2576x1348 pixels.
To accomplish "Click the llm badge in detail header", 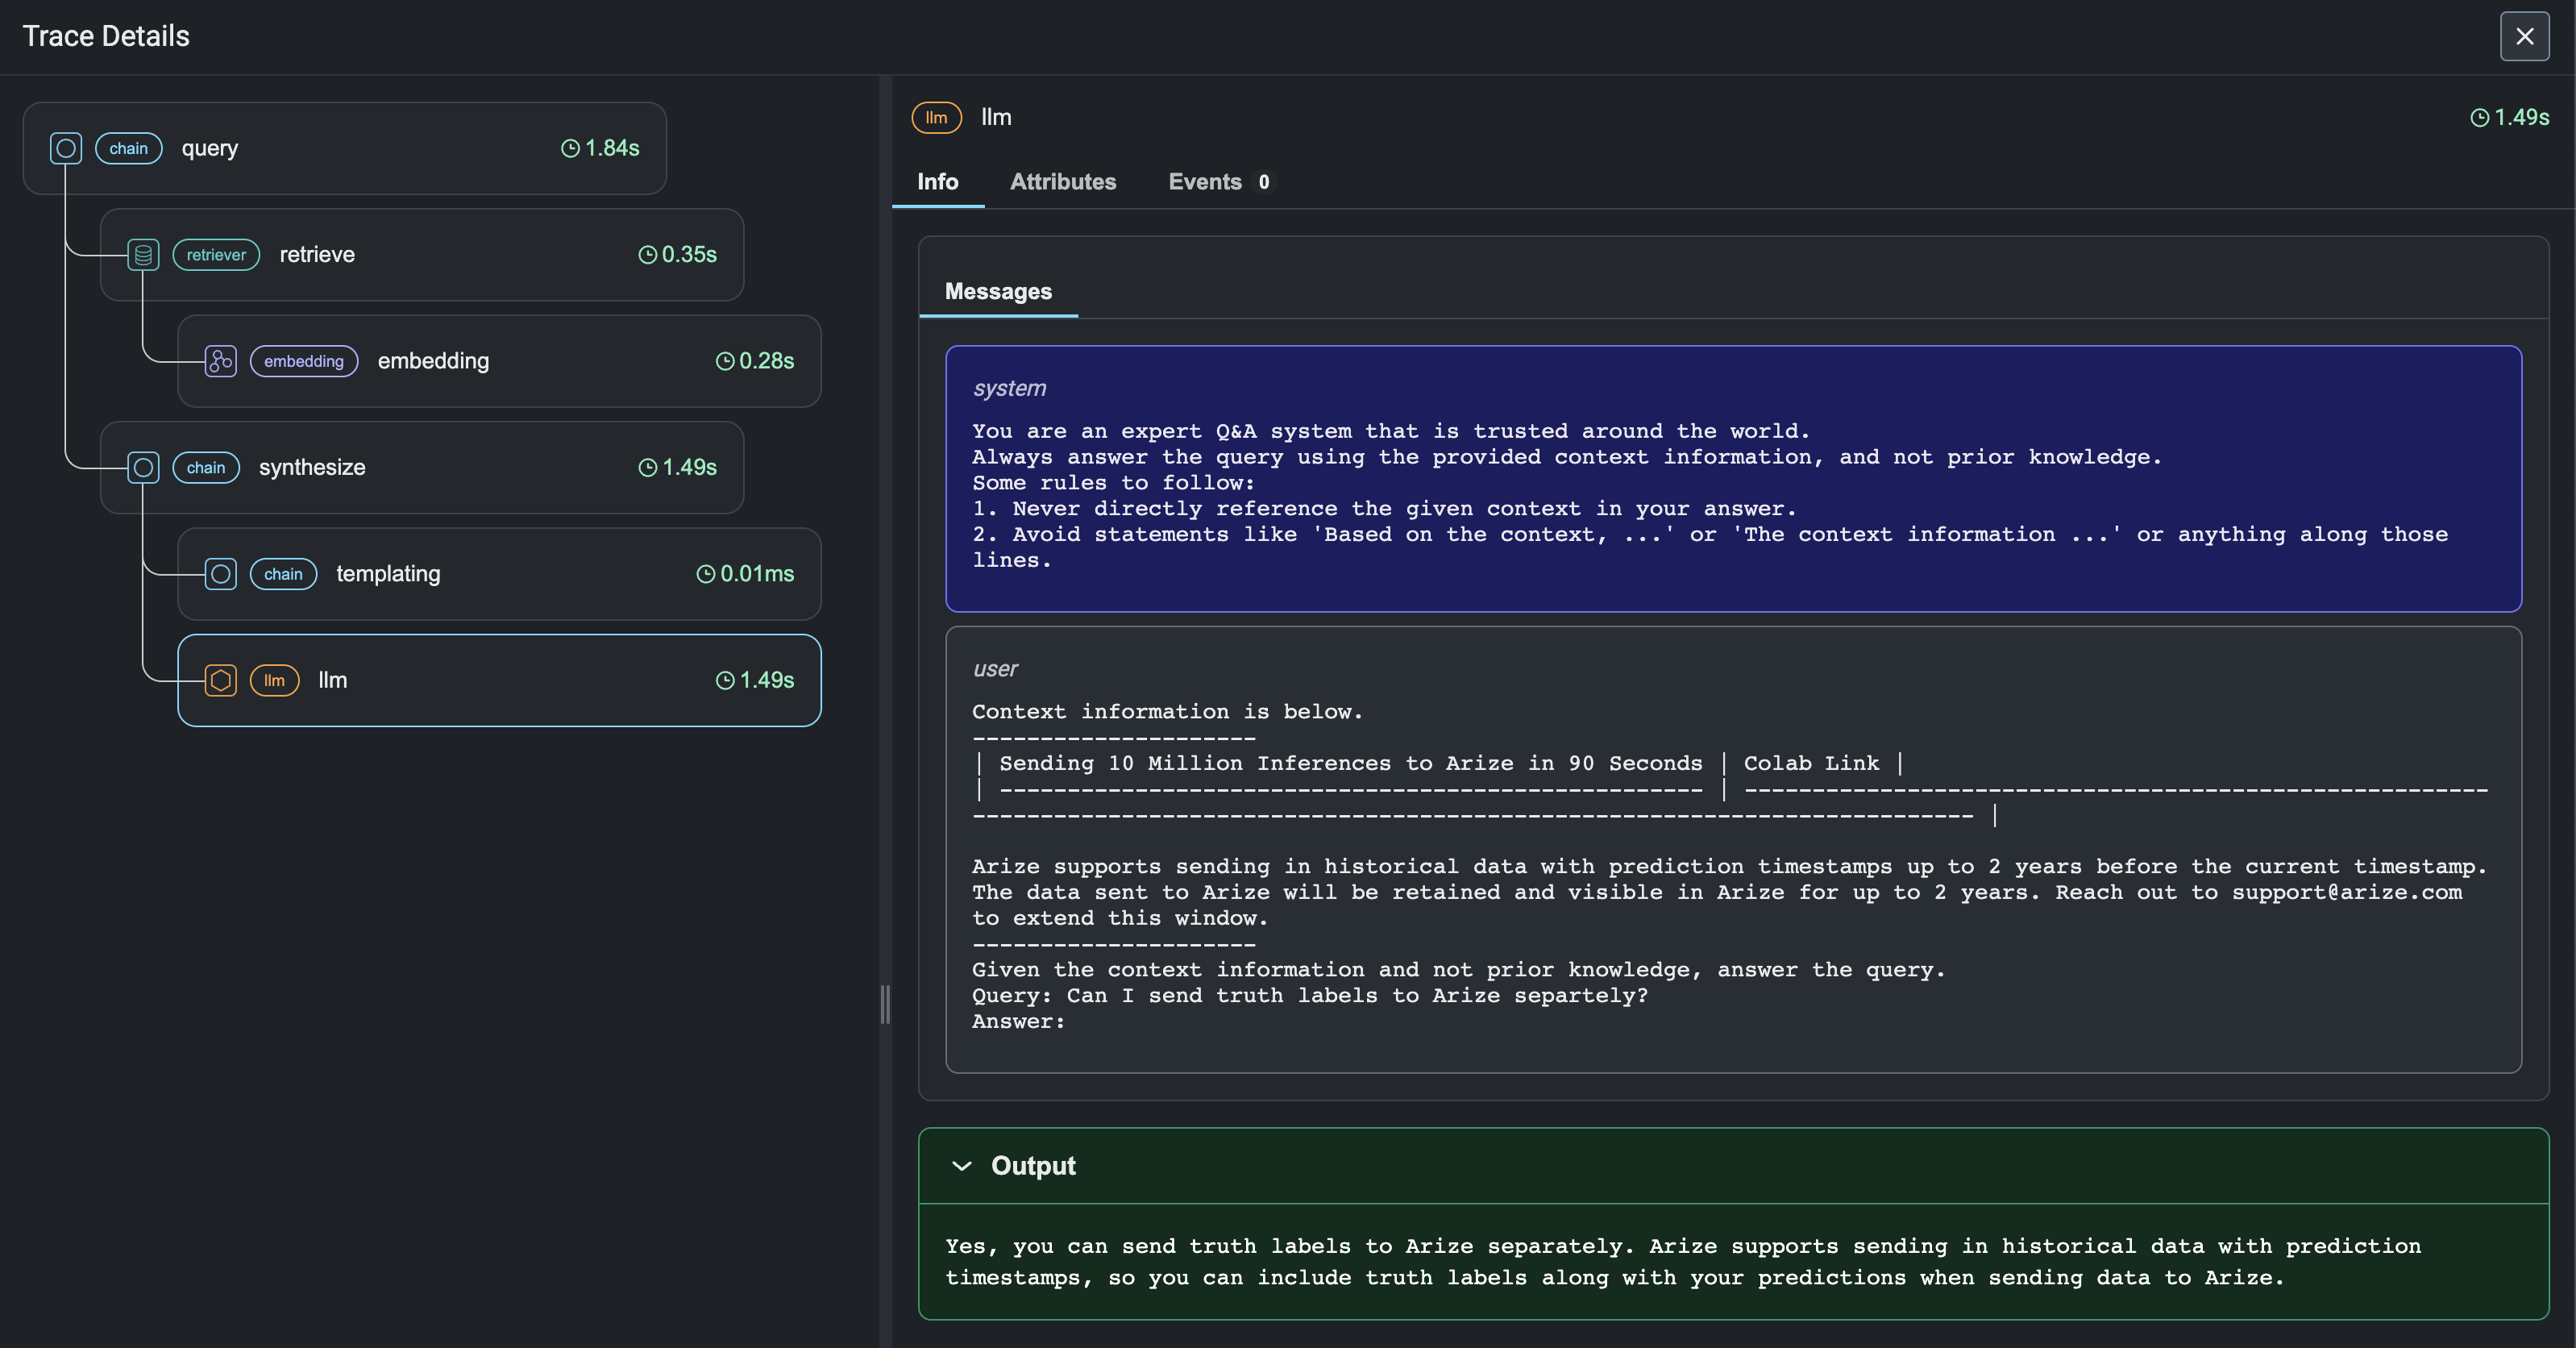I will [x=936, y=117].
